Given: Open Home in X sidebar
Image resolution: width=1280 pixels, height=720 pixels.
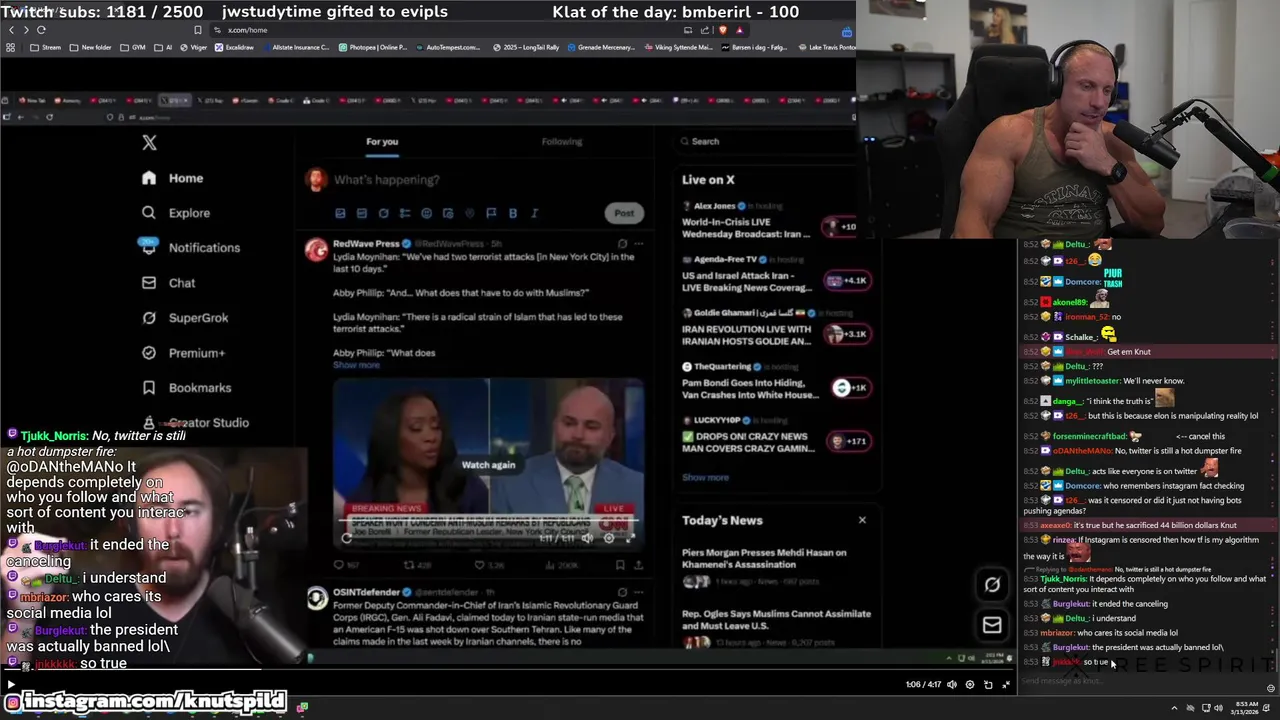Looking at the screenshot, I should 173,178.
